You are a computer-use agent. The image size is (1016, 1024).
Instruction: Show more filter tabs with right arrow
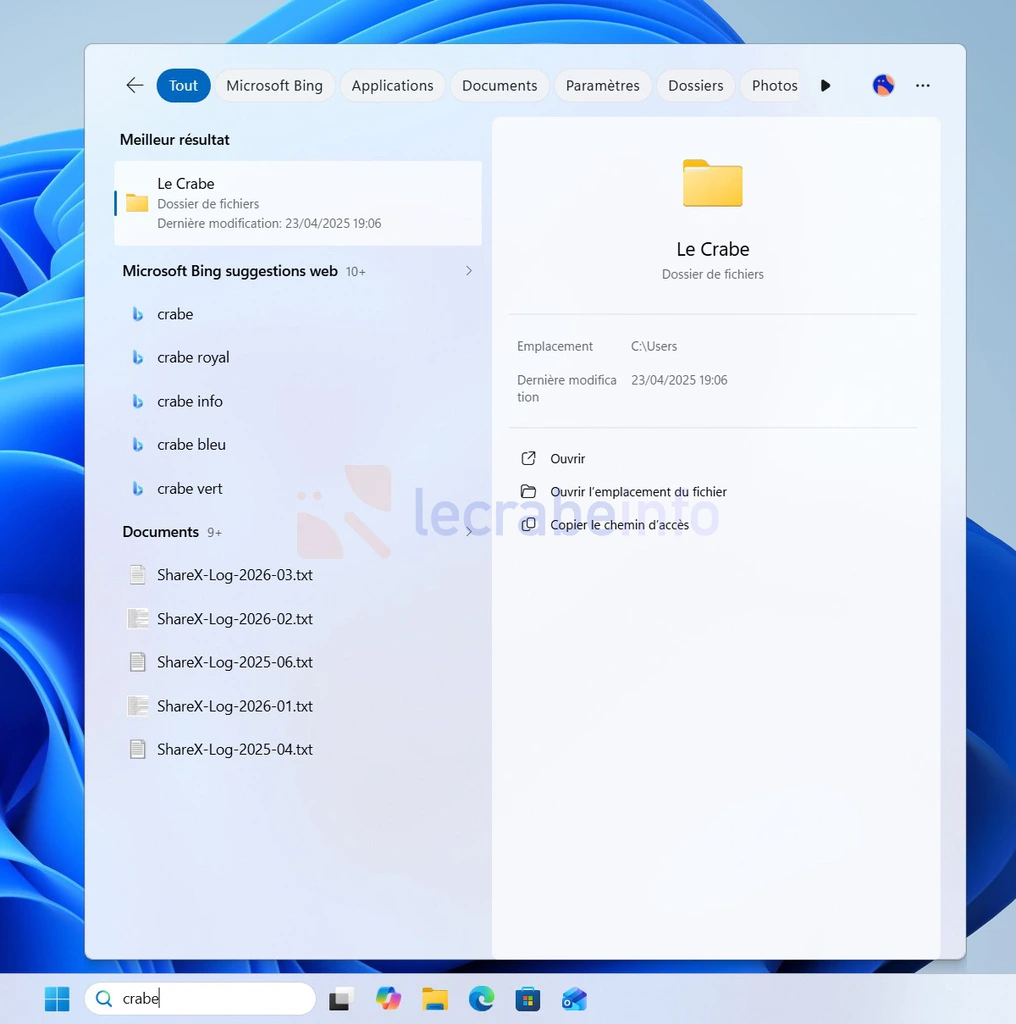tap(825, 86)
